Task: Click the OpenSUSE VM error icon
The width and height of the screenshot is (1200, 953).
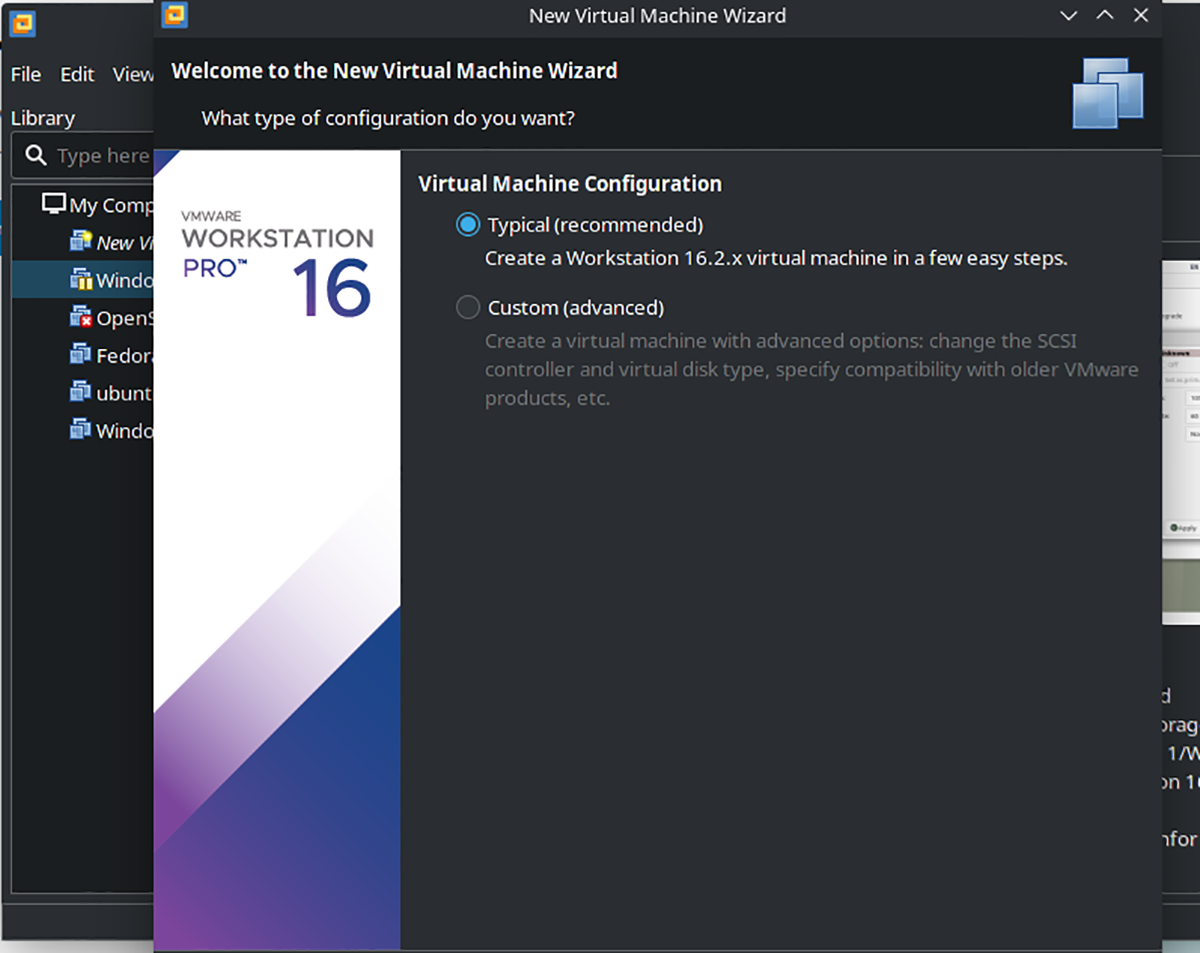Action: tap(81, 317)
